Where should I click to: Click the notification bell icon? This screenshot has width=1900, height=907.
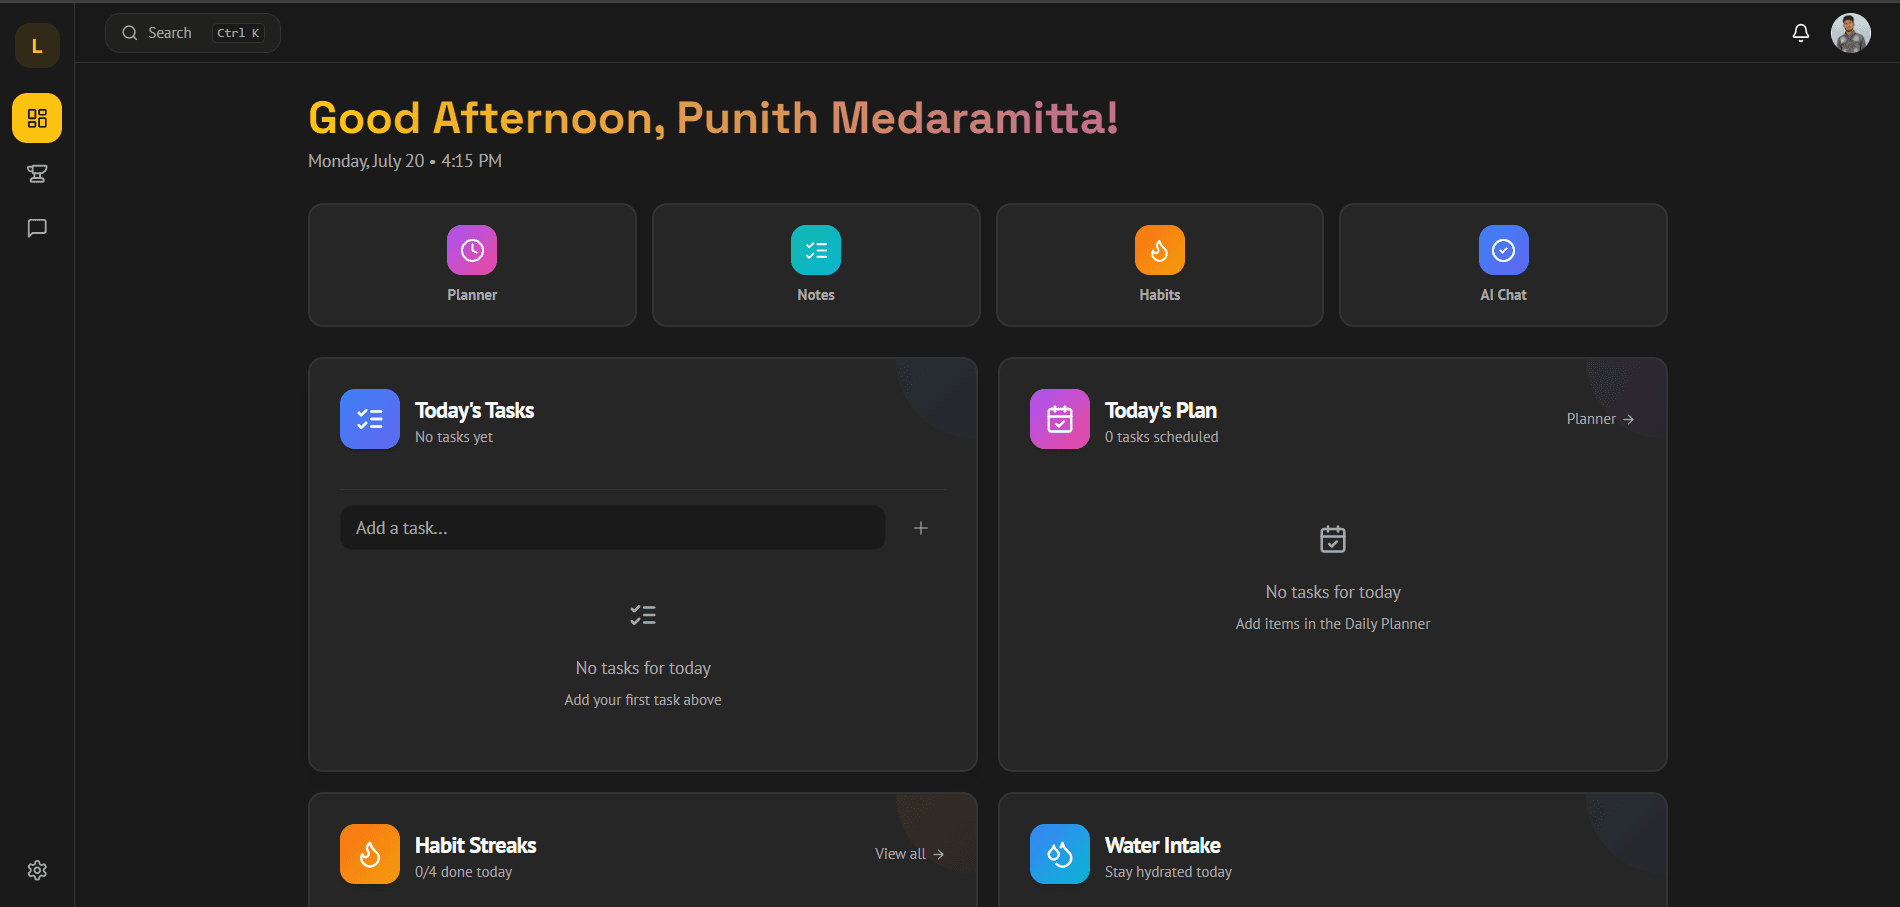coord(1800,33)
